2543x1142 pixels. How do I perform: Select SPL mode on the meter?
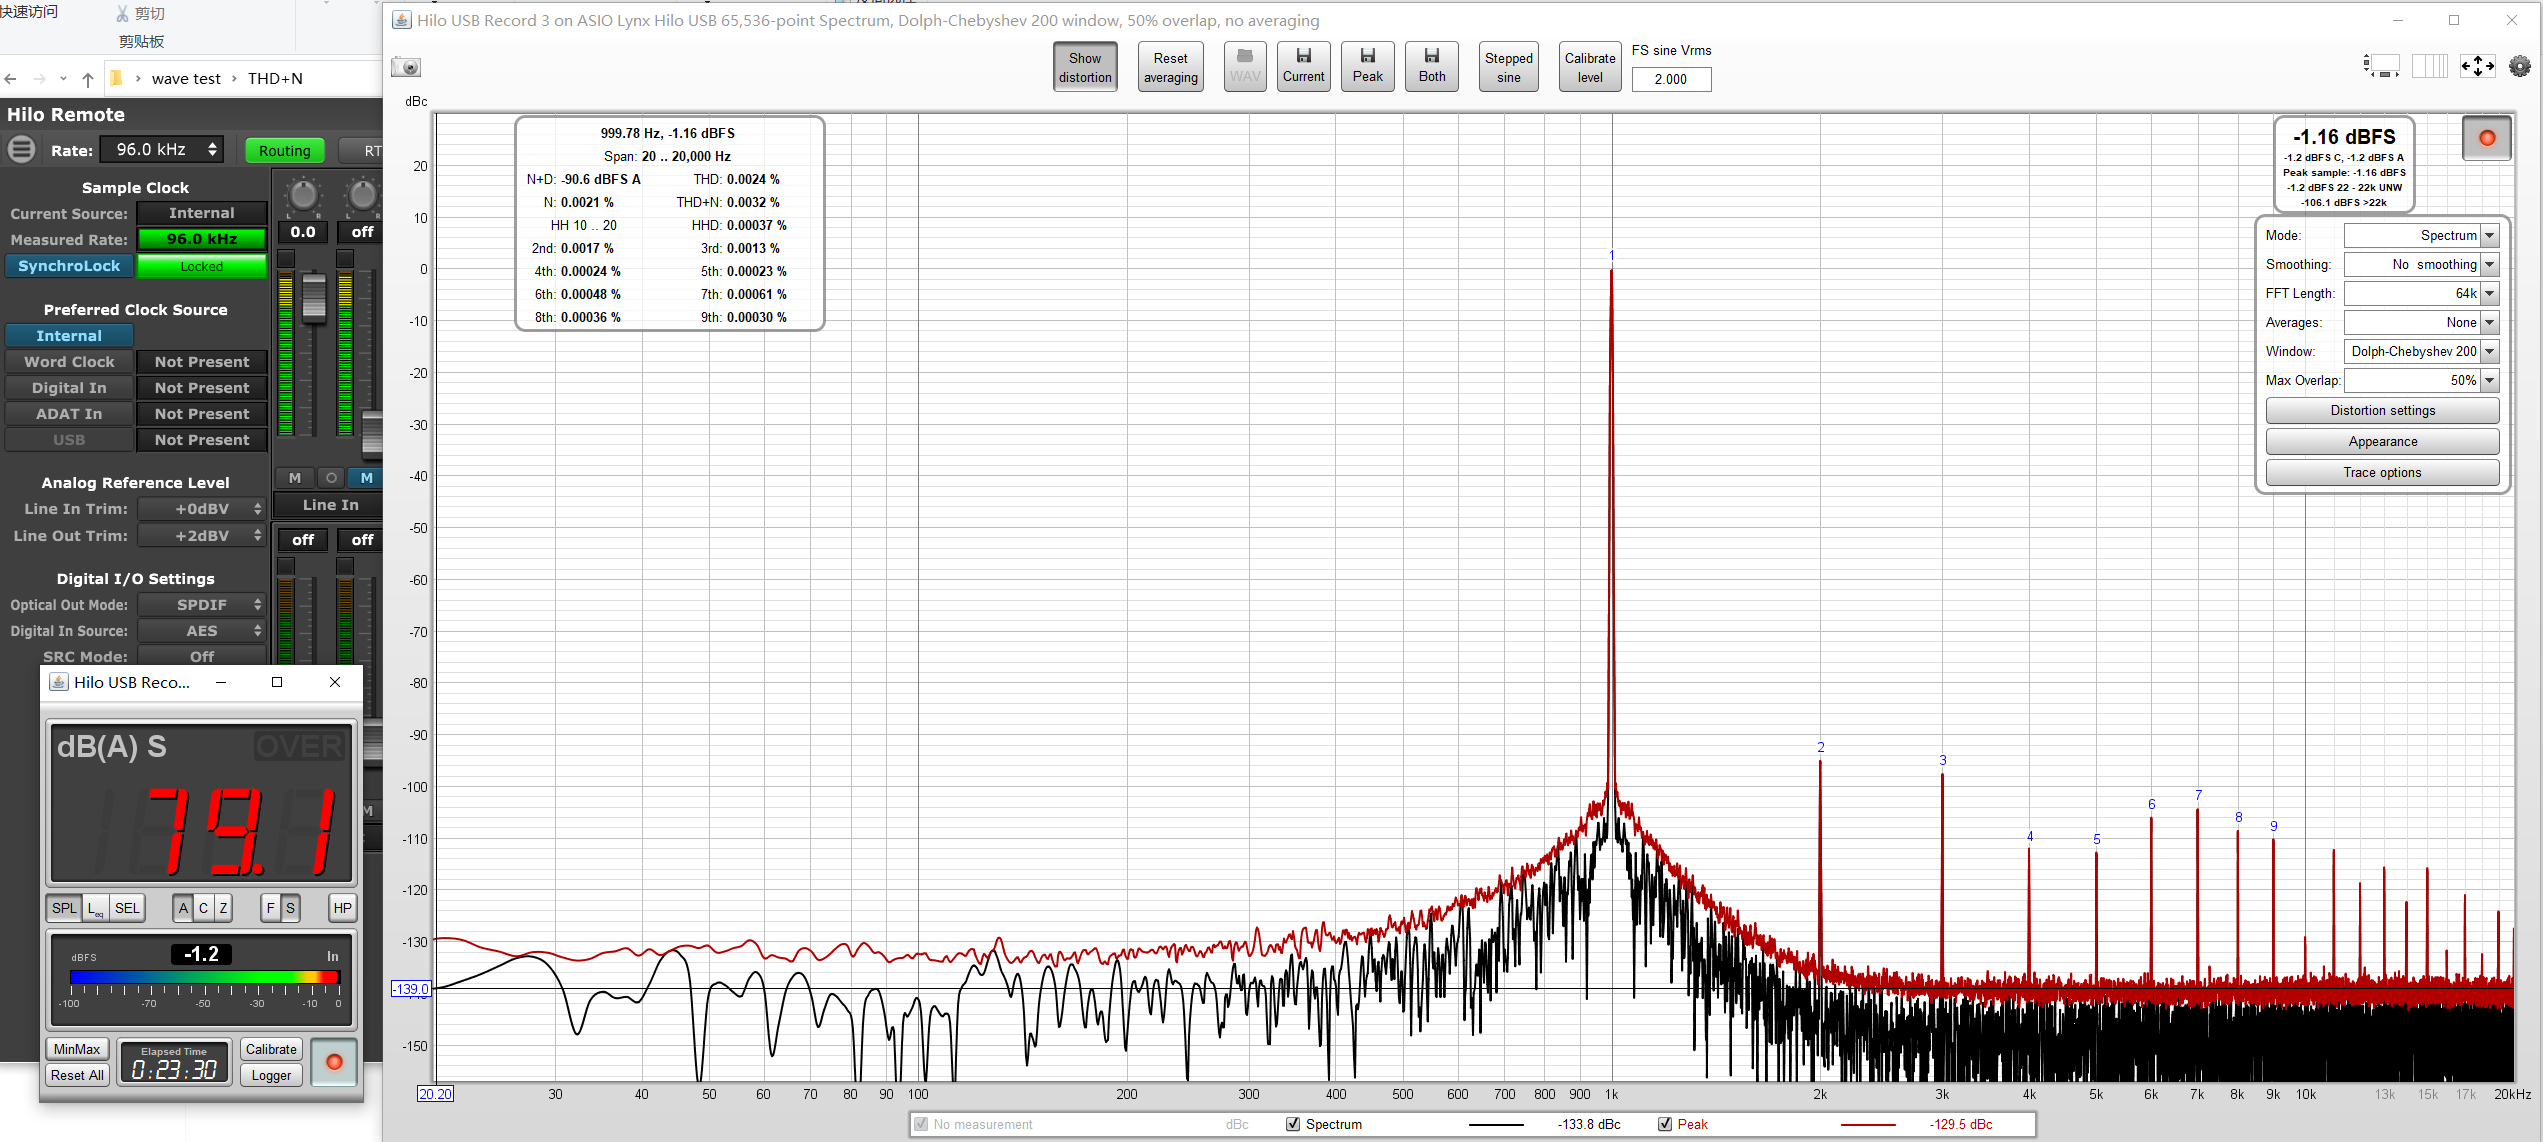(x=64, y=908)
